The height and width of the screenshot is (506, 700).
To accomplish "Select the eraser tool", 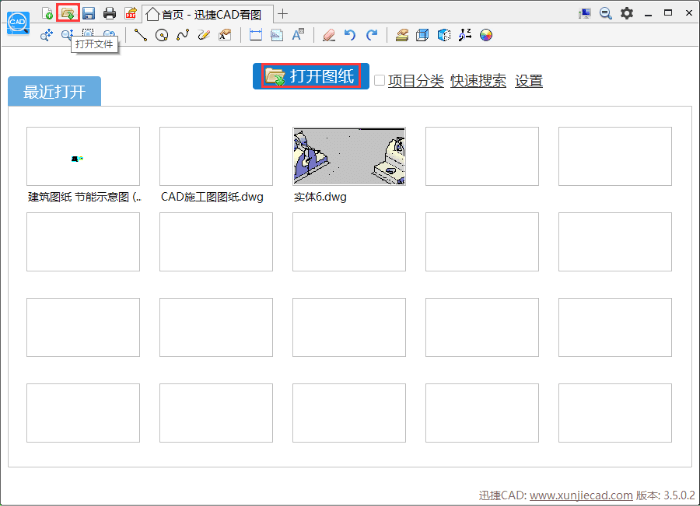I will (x=329, y=35).
